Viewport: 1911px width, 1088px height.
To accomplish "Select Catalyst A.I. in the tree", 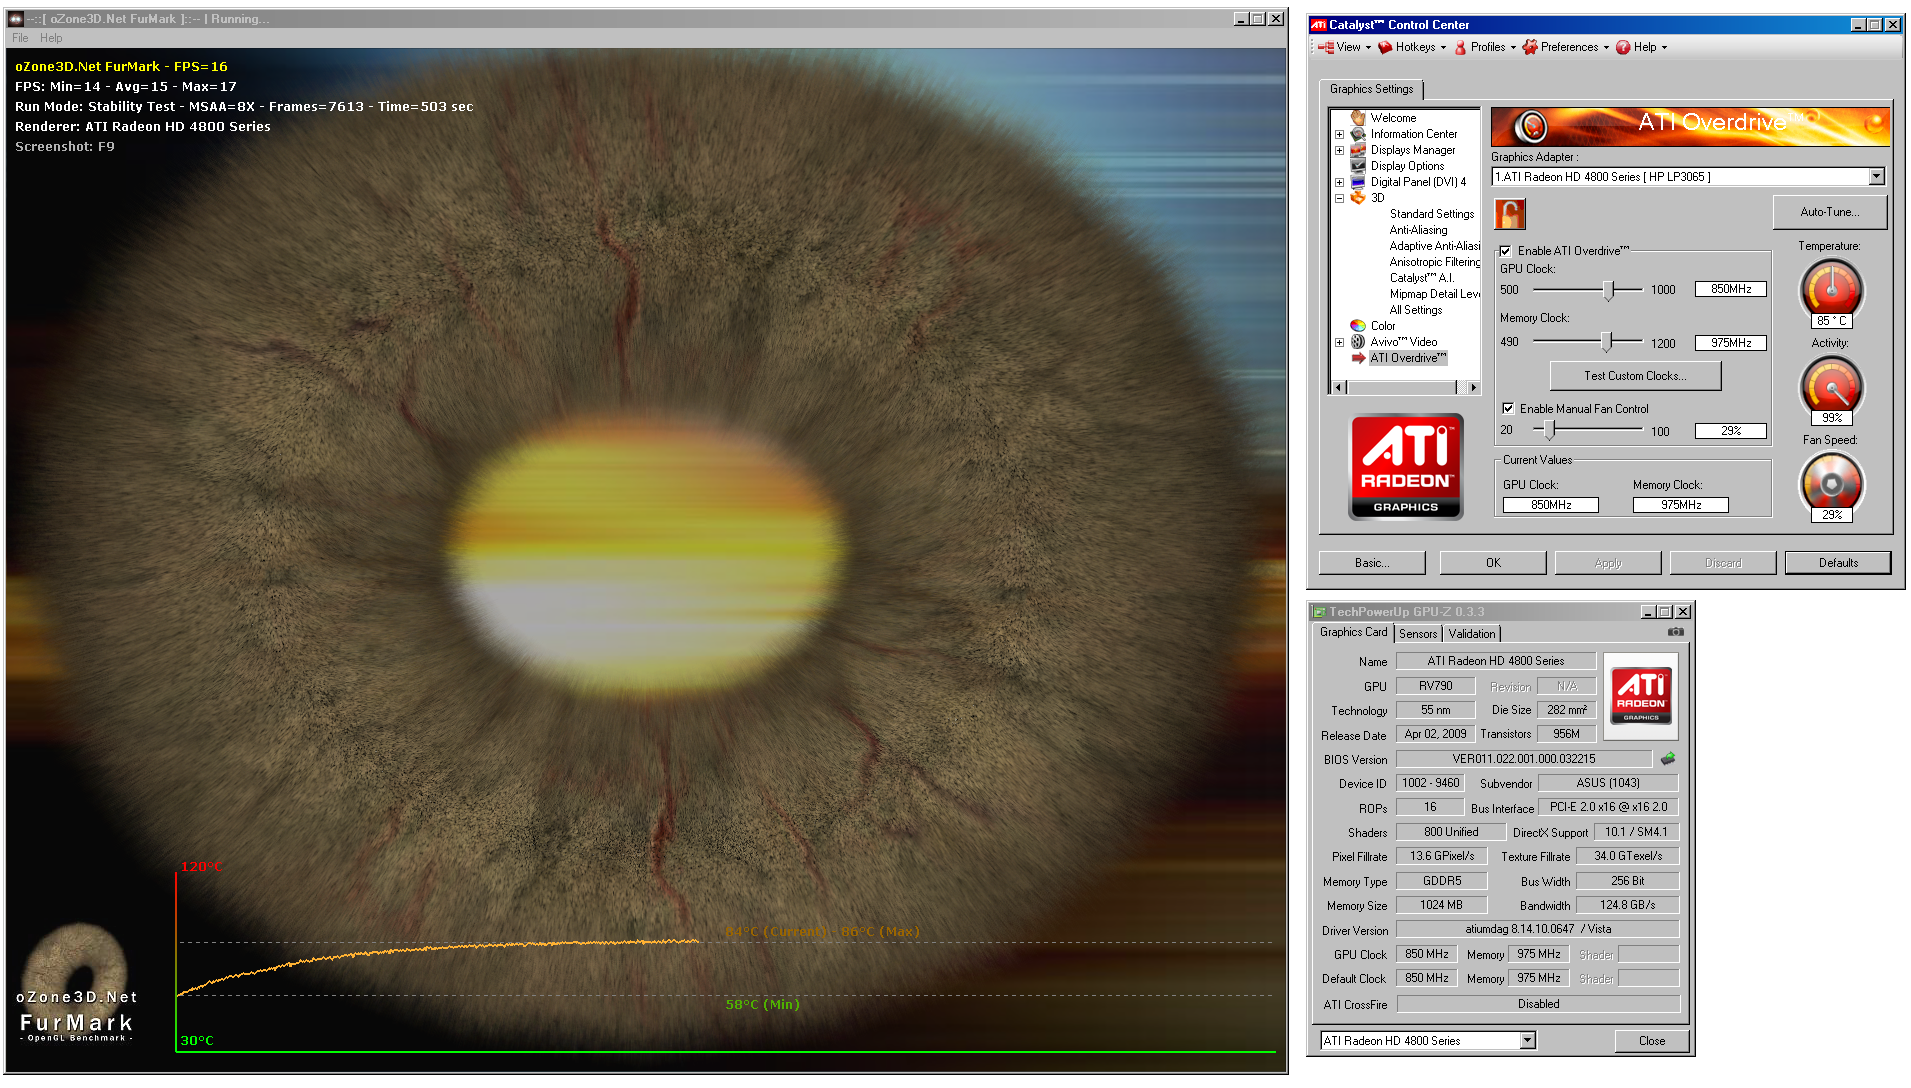I will pos(1421,278).
